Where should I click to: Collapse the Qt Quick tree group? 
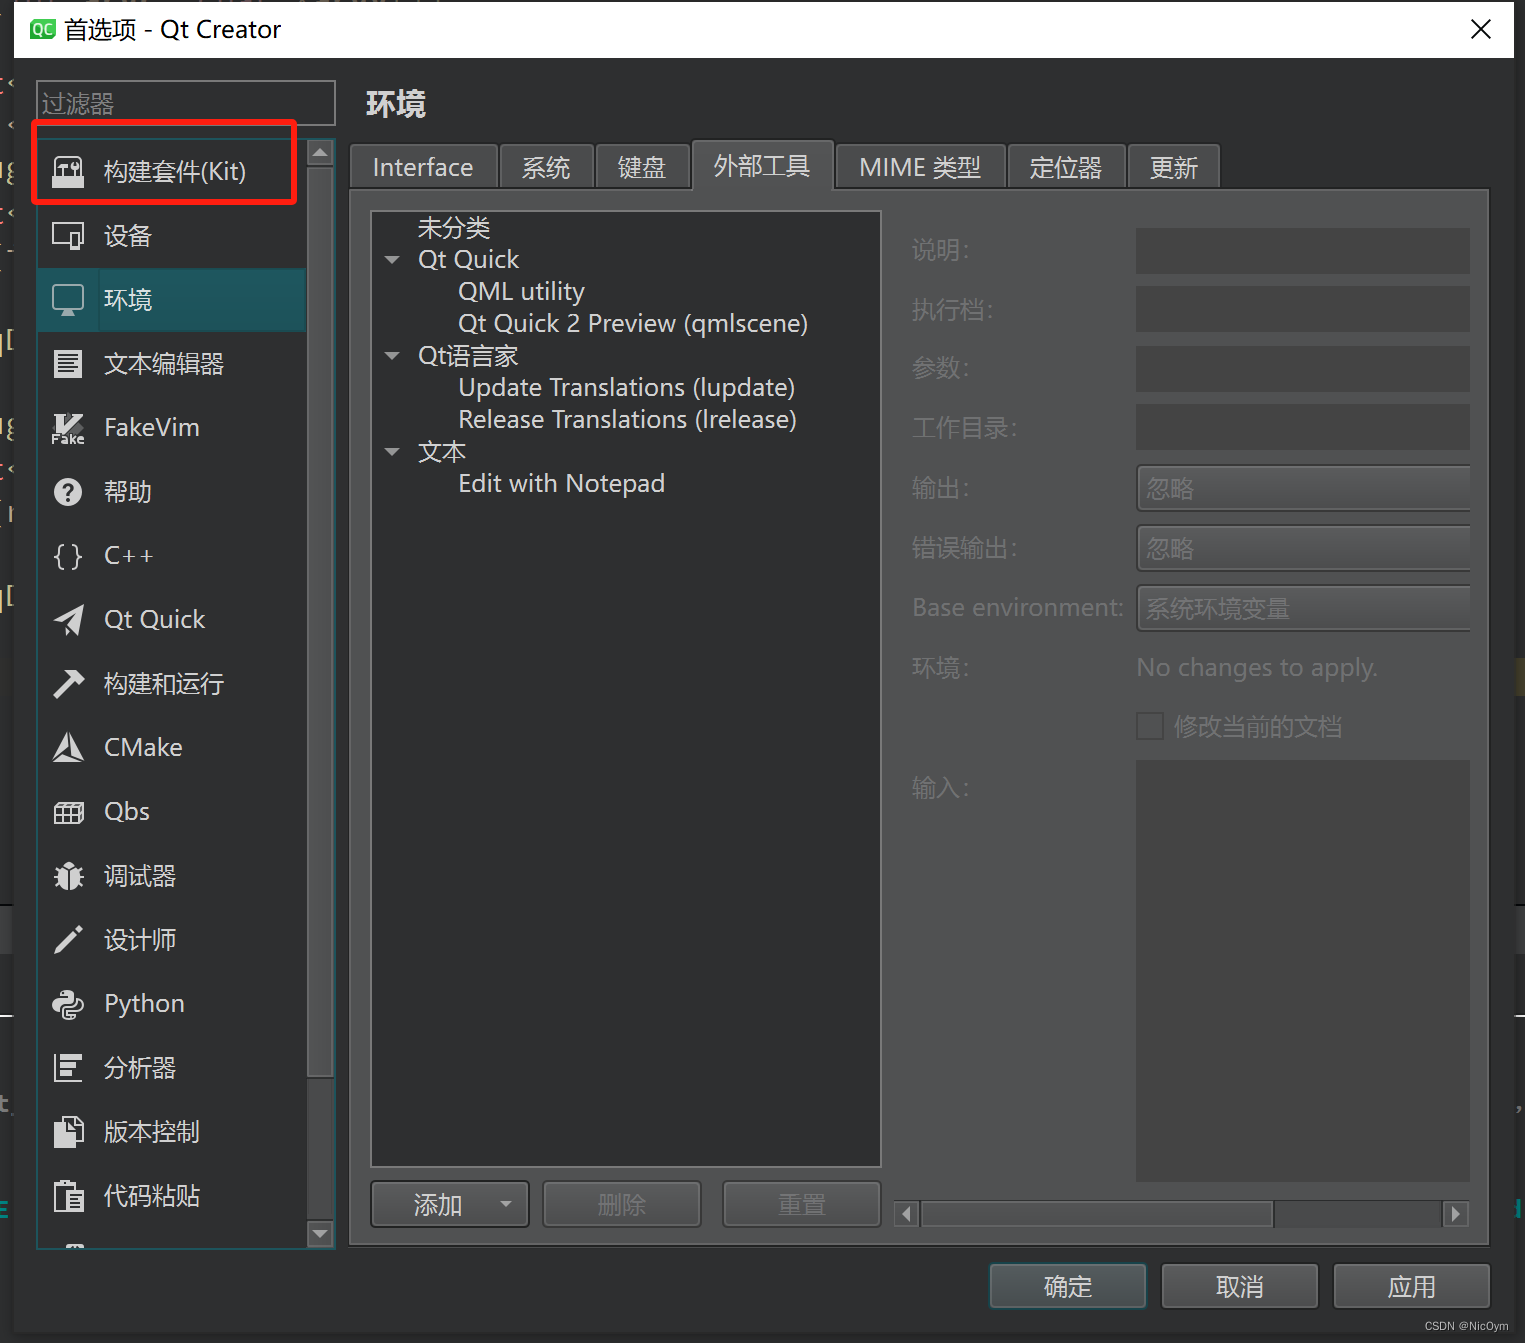click(x=392, y=260)
